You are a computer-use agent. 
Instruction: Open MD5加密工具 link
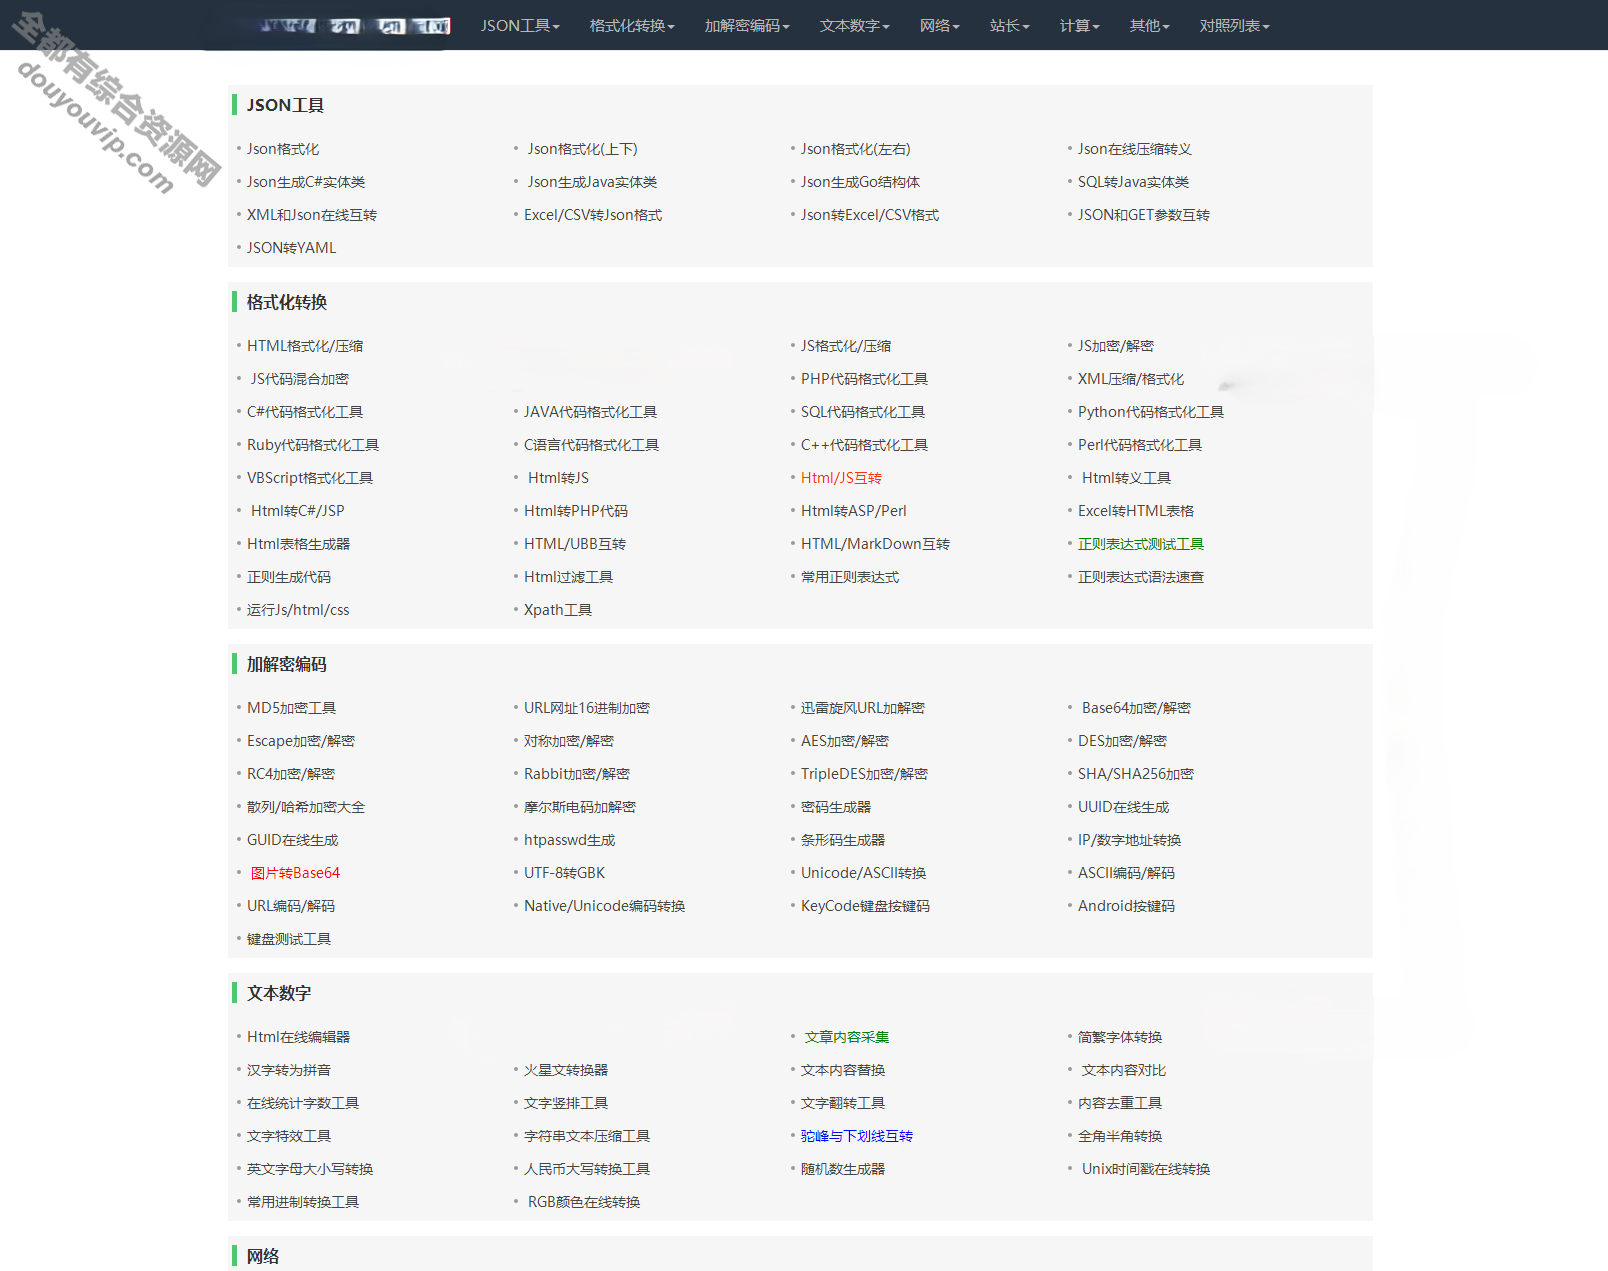click(x=292, y=708)
